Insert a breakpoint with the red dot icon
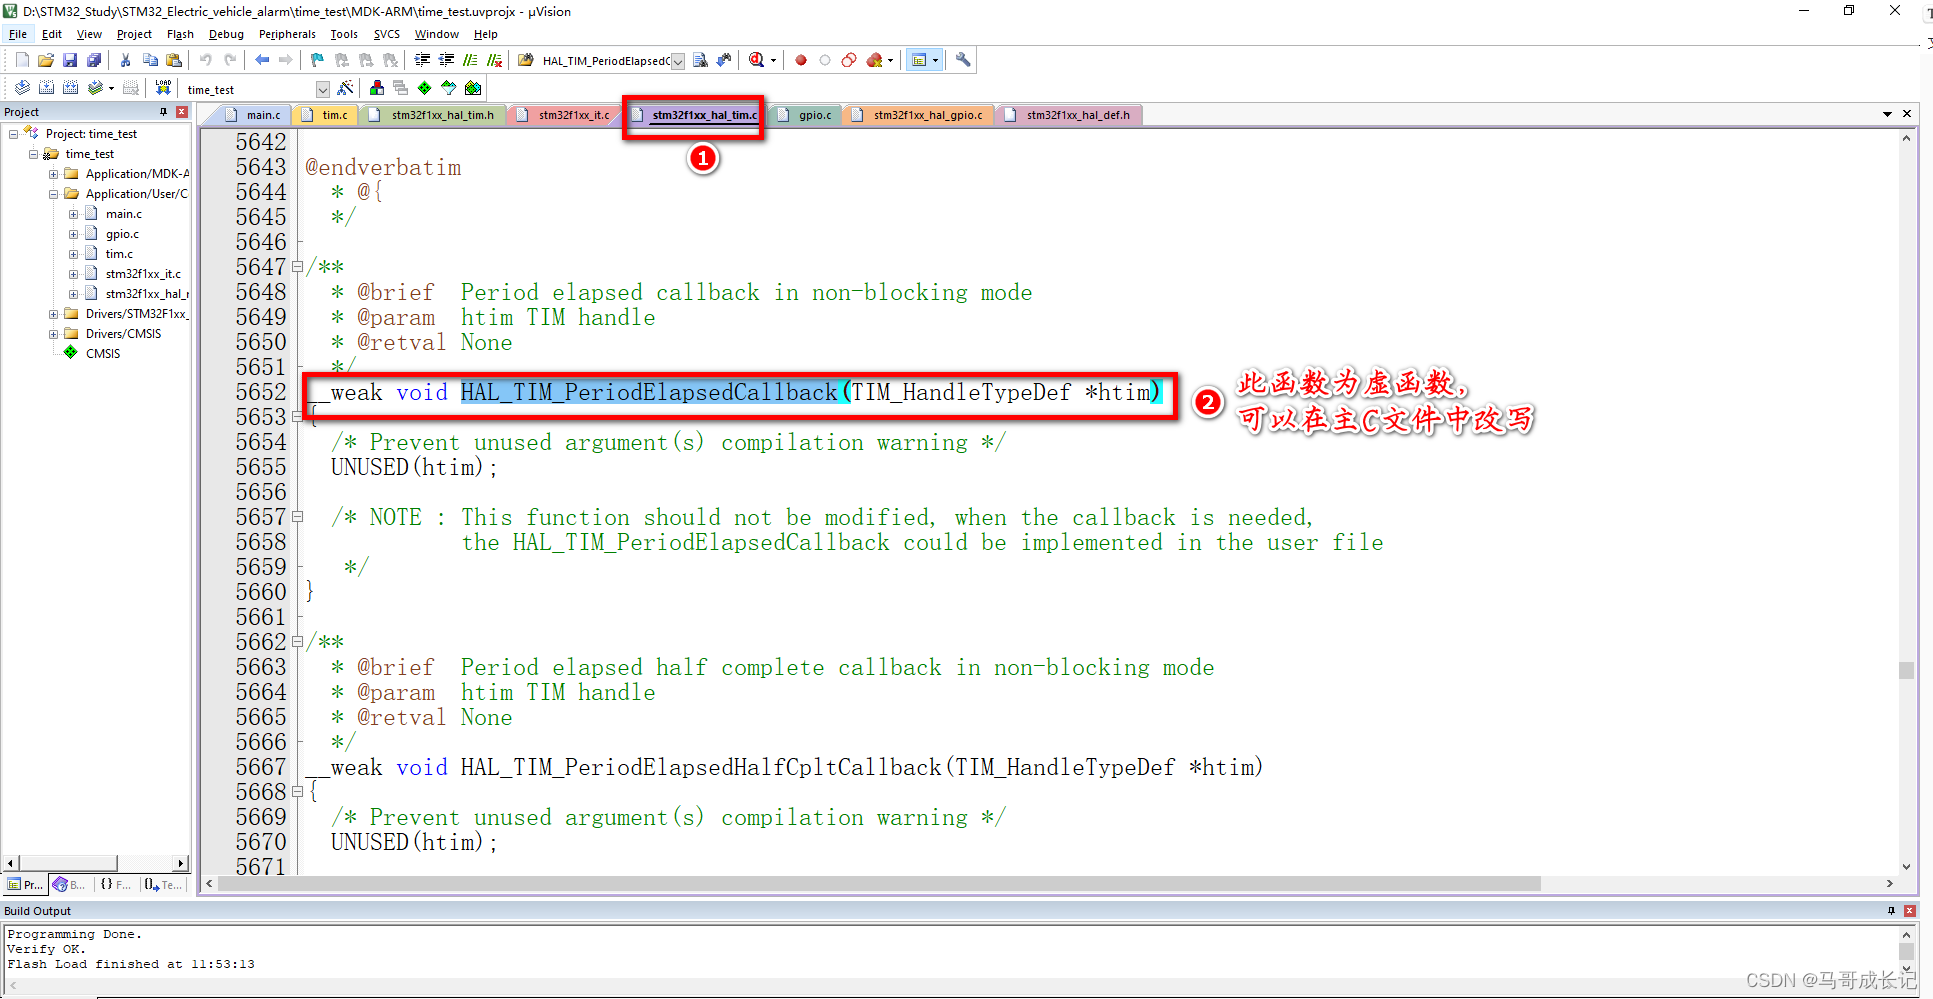 801,60
